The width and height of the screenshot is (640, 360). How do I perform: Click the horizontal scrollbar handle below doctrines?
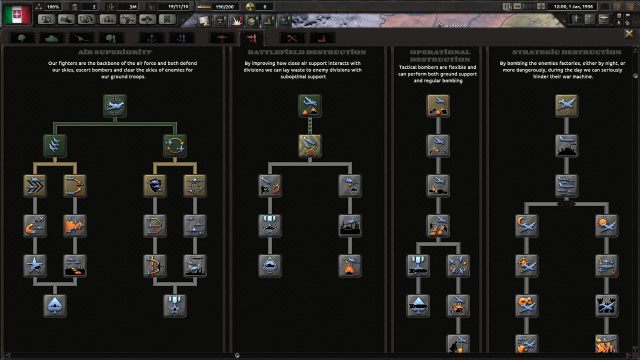pyautogui.click(x=237, y=356)
